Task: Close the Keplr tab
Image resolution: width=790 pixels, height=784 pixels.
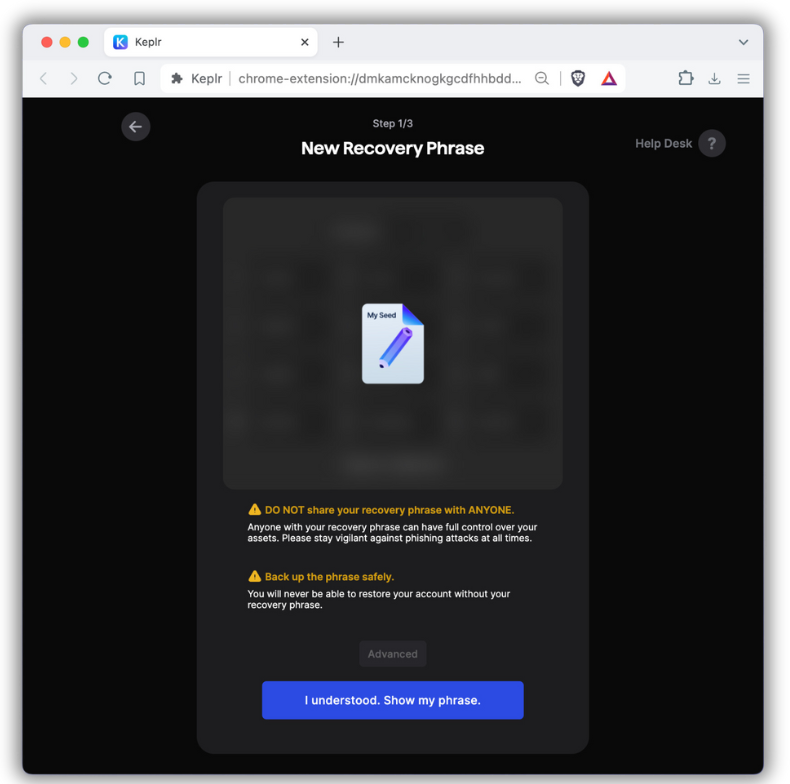Action: pyautogui.click(x=305, y=42)
